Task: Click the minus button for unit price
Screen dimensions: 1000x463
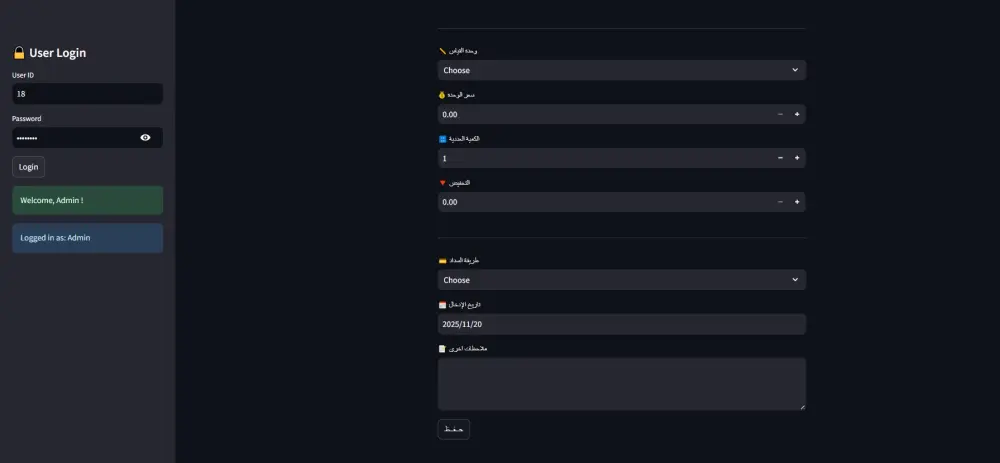Action: pos(780,114)
